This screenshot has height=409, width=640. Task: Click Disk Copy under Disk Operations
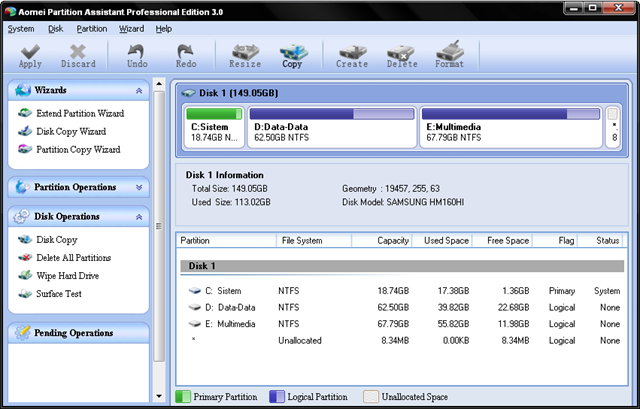(x=57, y=240)
